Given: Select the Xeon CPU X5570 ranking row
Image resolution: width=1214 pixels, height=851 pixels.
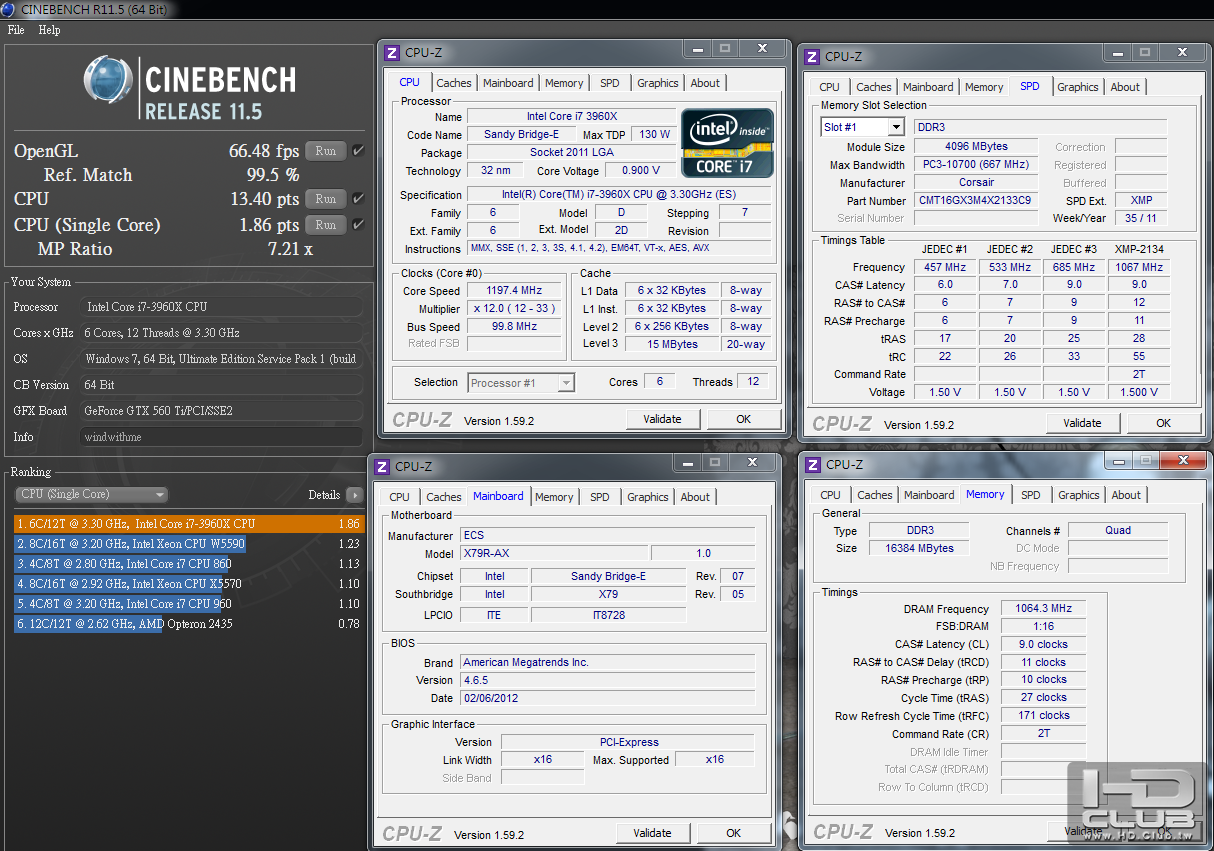Looking at the screenshot, I should (189, 584).
